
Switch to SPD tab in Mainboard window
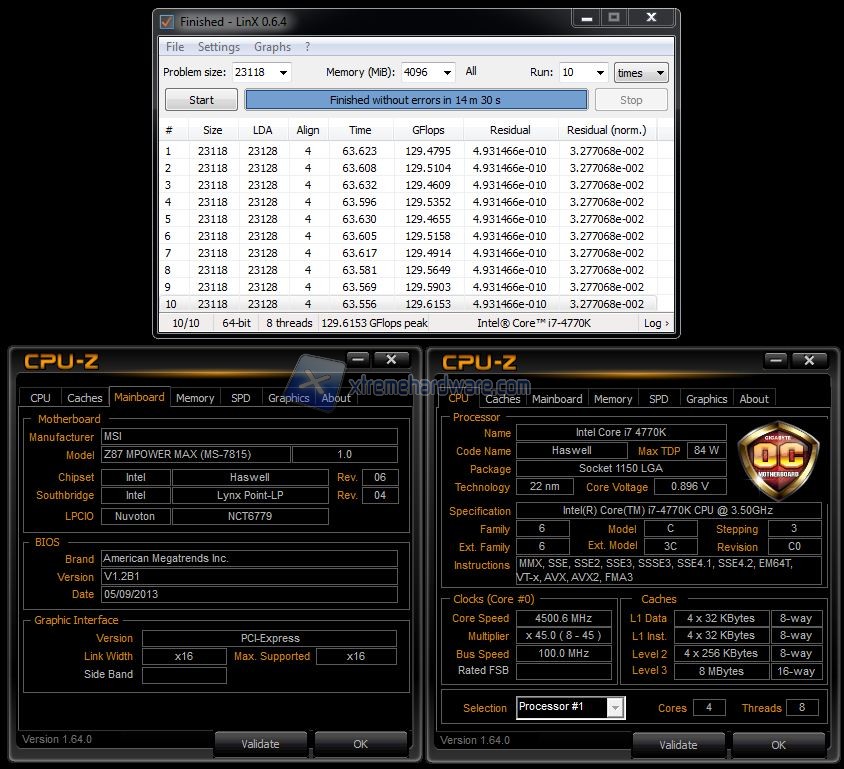coord(241,398)
